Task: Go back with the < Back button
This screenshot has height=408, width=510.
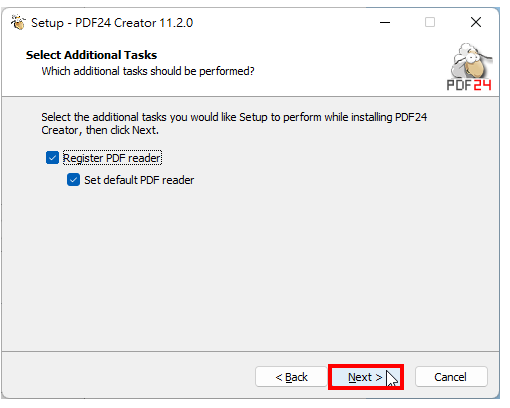Action: [x=291, y=377]
